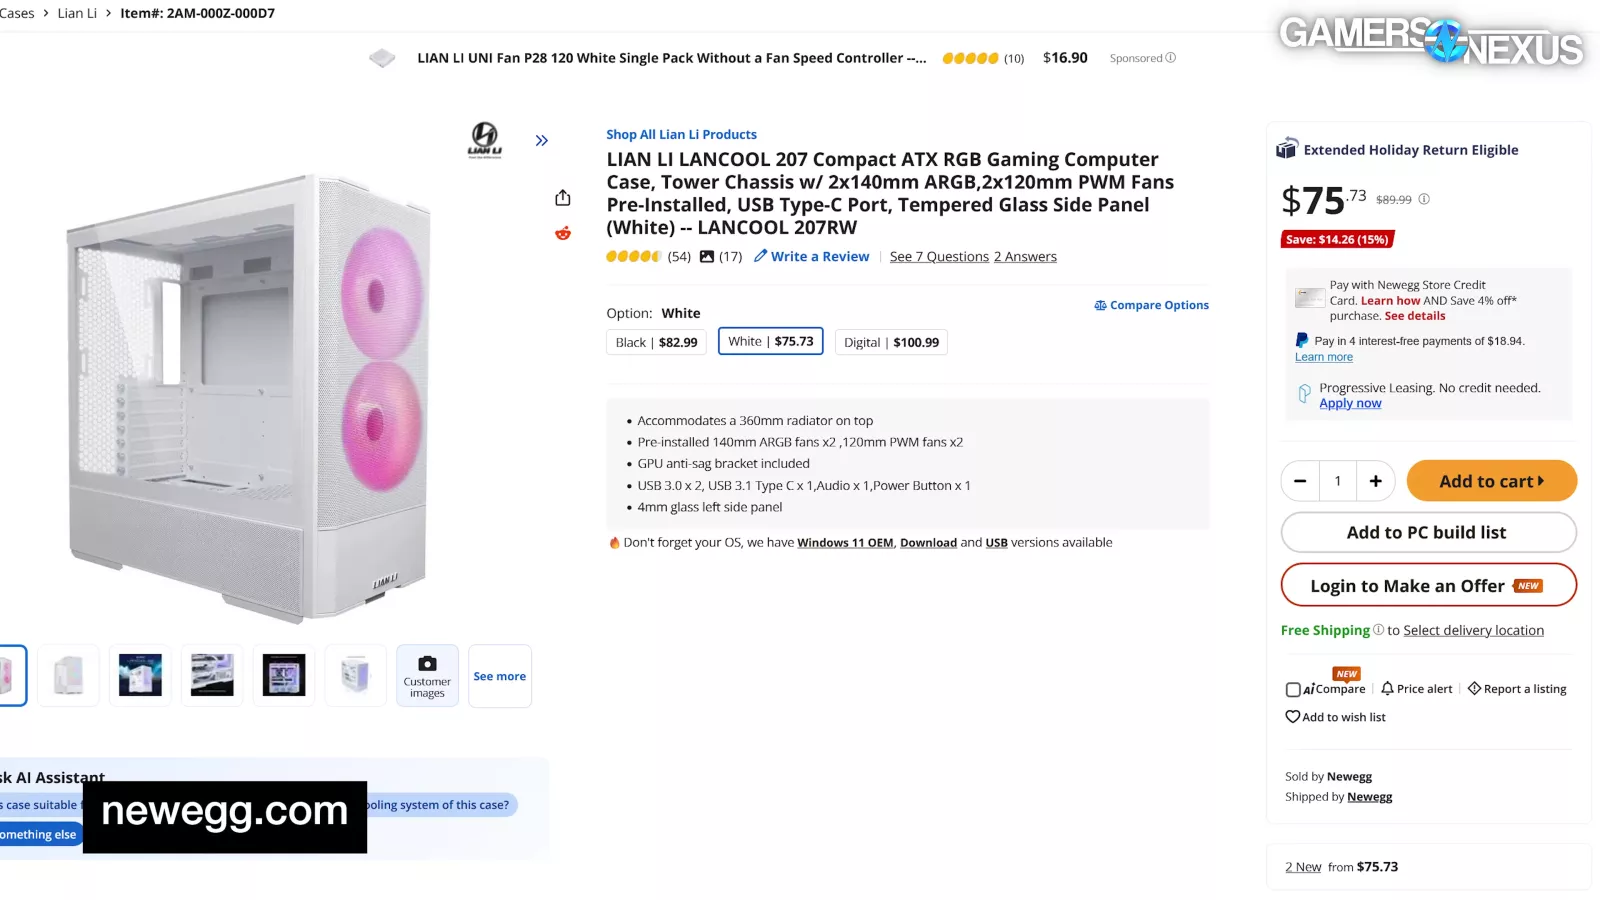
Task: Click the Lian Li brand logo
Action: [485, 140]
